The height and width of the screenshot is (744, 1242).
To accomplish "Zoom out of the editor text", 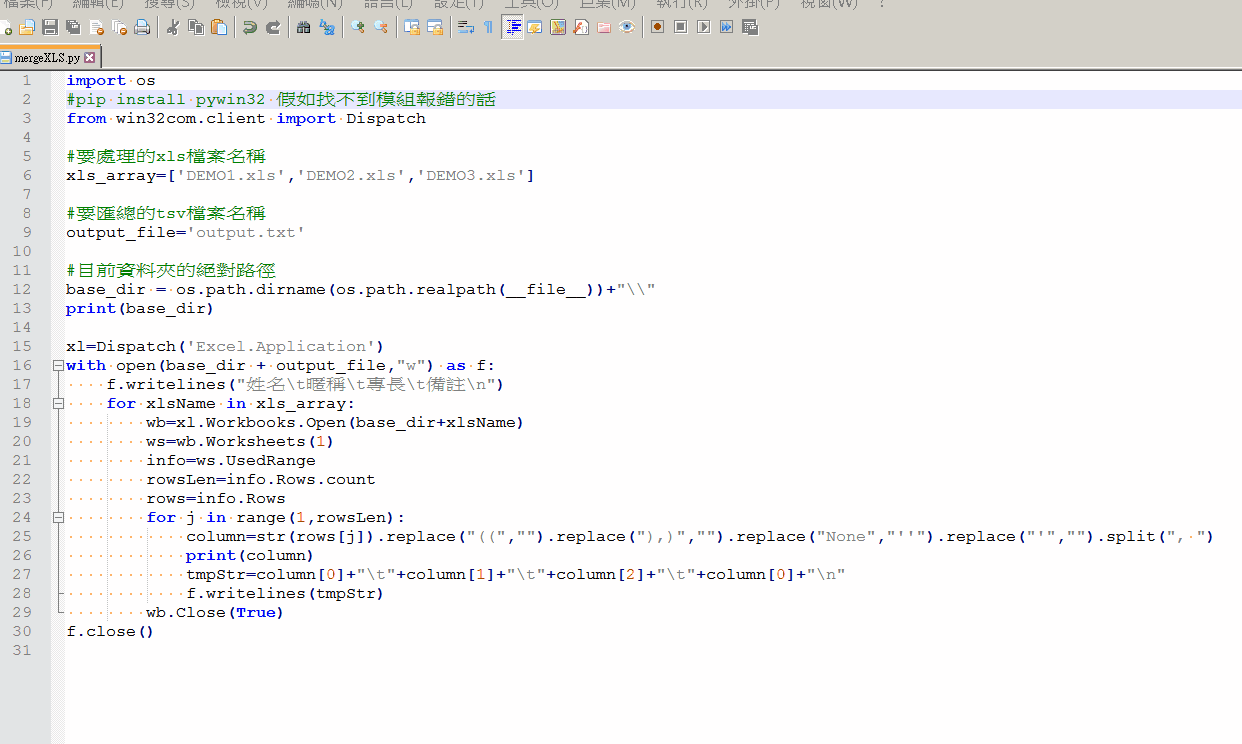I will [x=380, y=27].
